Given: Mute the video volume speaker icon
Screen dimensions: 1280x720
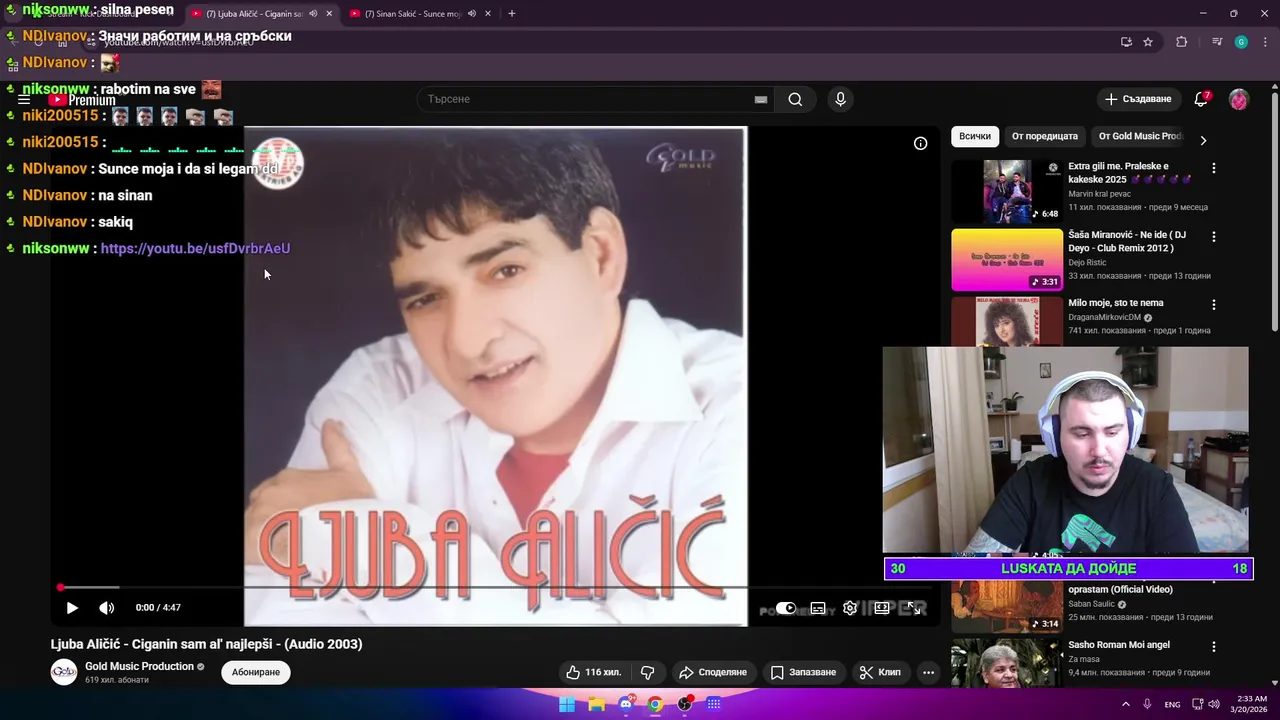Looking at the screenshot, I should point(107,608).
